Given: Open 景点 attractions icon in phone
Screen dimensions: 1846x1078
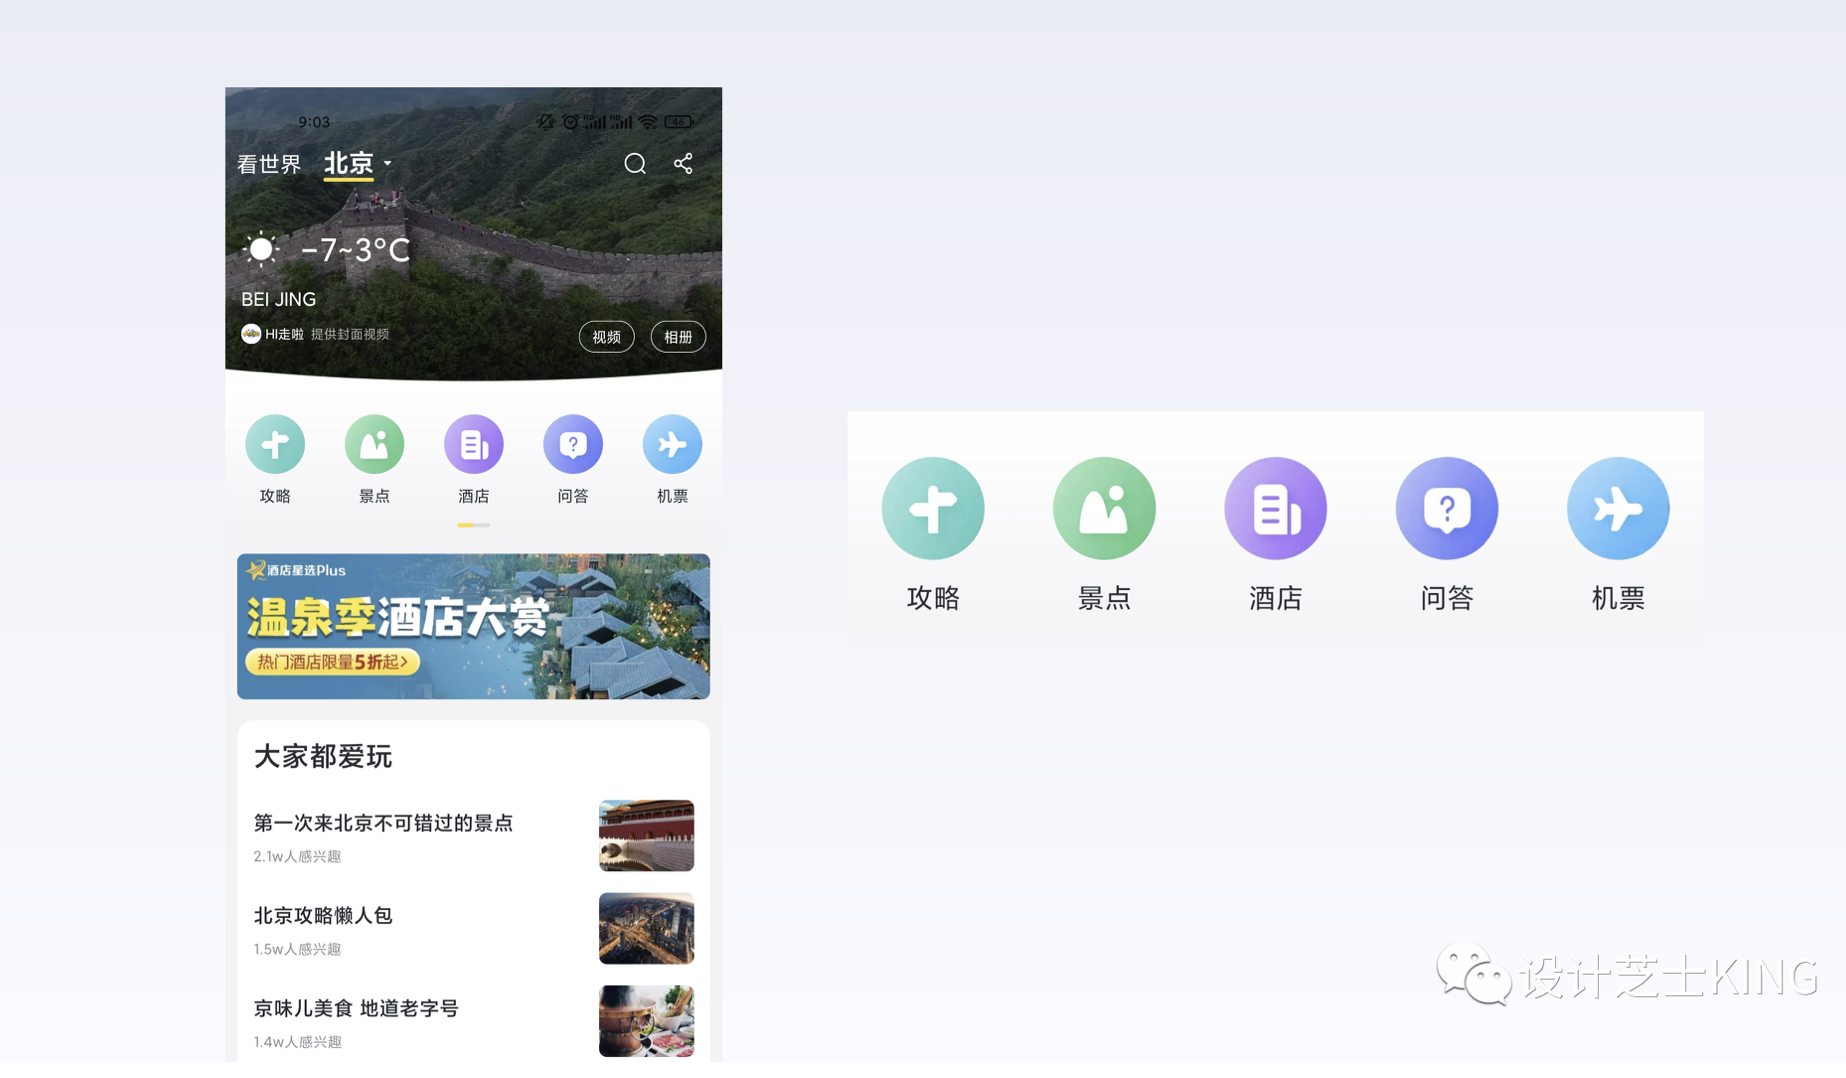Looking at the screenshot, I should point(374,445).
